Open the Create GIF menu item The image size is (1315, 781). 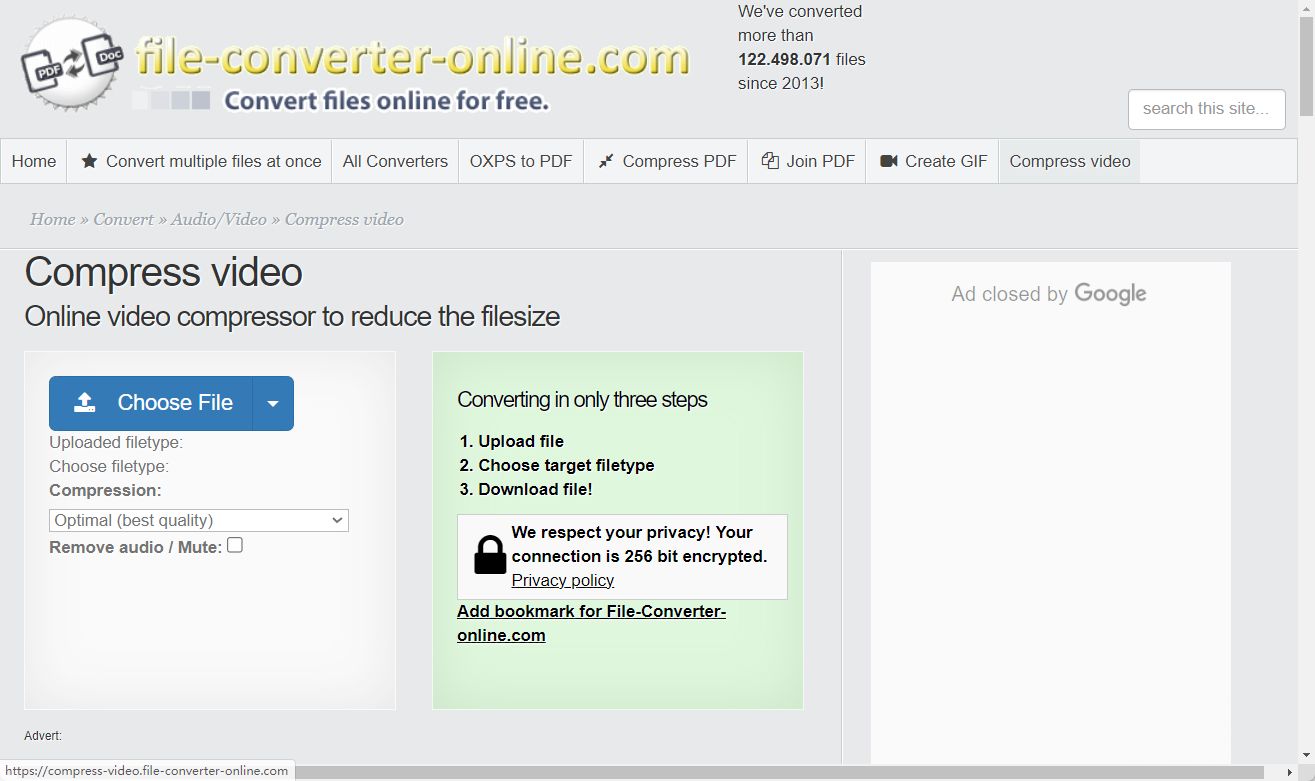coord(933,161)
